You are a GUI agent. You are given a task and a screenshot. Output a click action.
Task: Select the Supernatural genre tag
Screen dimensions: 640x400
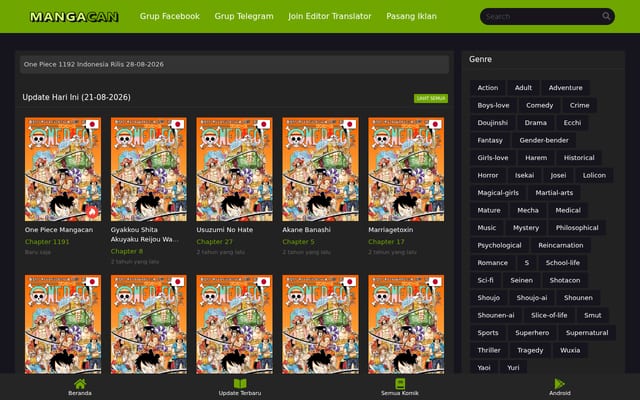tap(587, 333)
